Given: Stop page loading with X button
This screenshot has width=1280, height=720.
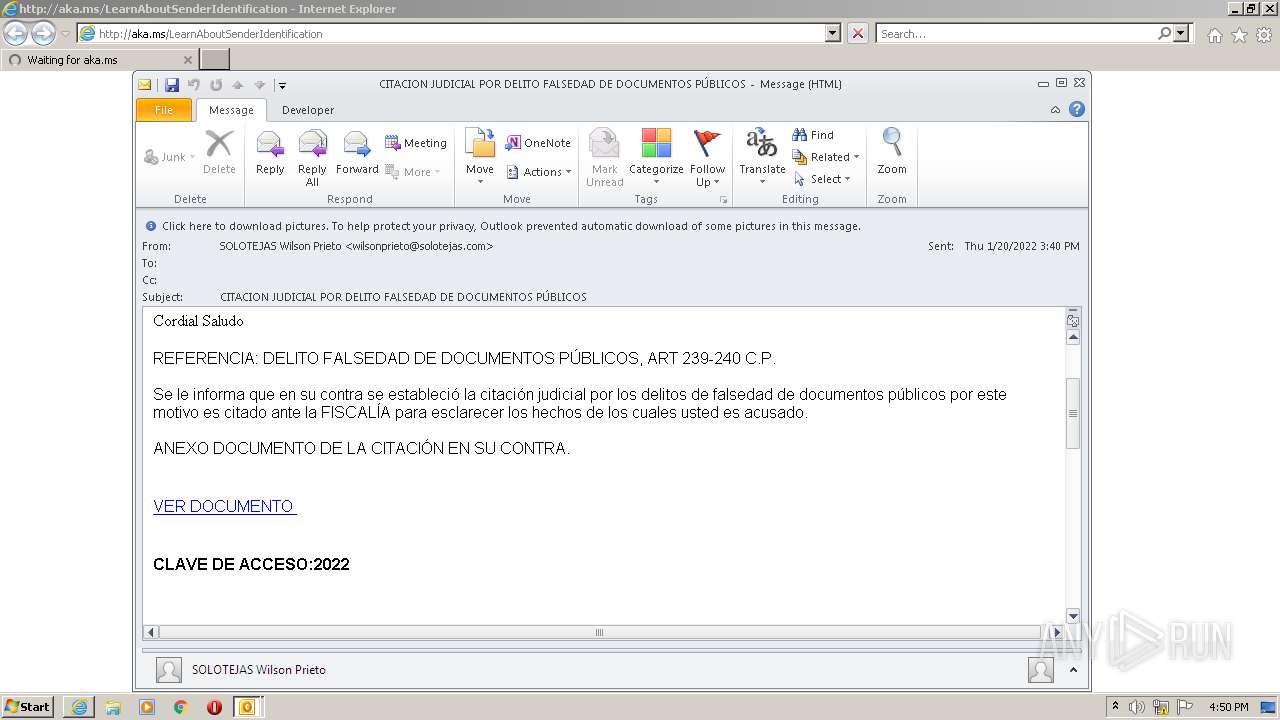Looking at the screenshot, I should [x=858, y=33].
